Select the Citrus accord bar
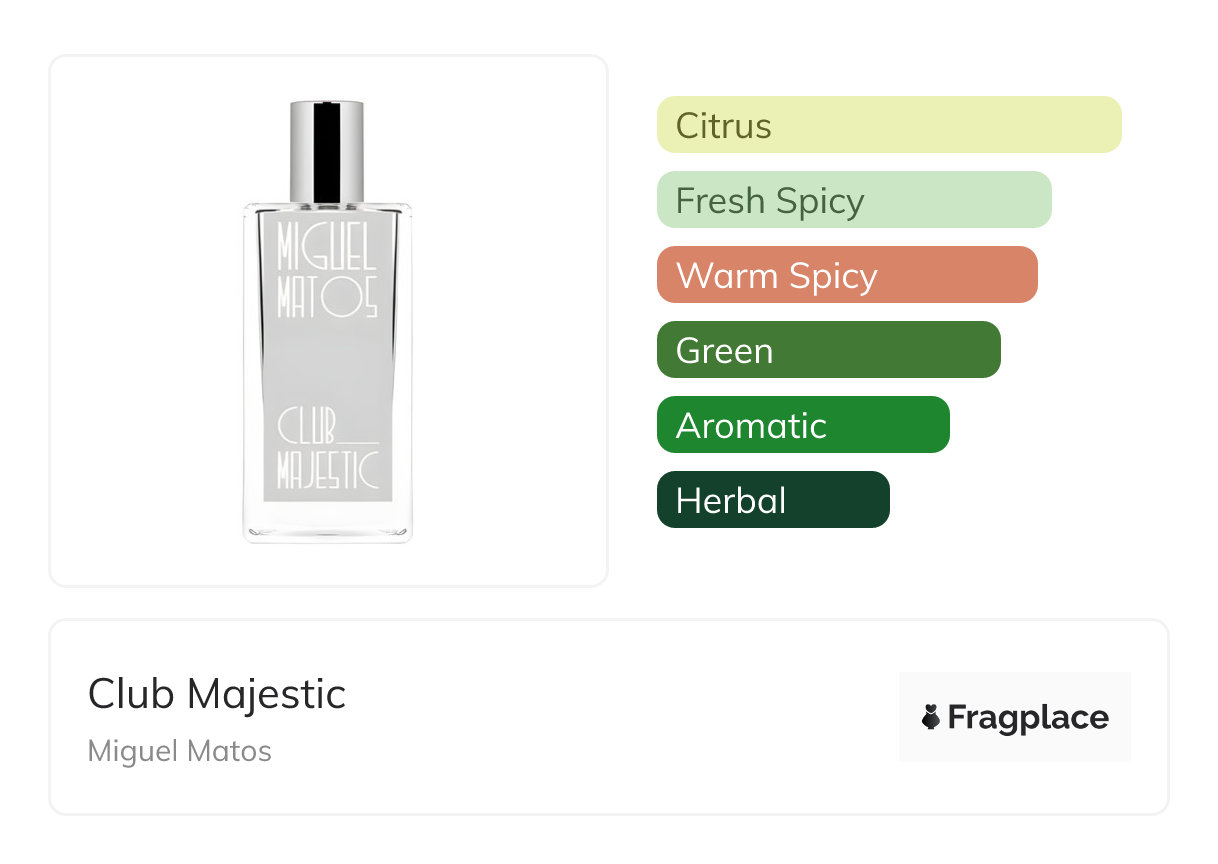 [x=888, y=125]
